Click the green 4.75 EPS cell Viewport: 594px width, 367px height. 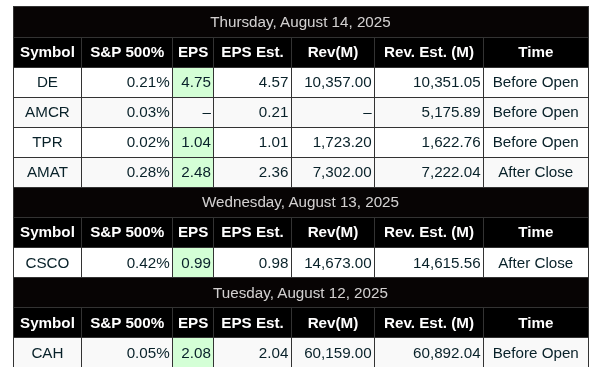point(193,82)
